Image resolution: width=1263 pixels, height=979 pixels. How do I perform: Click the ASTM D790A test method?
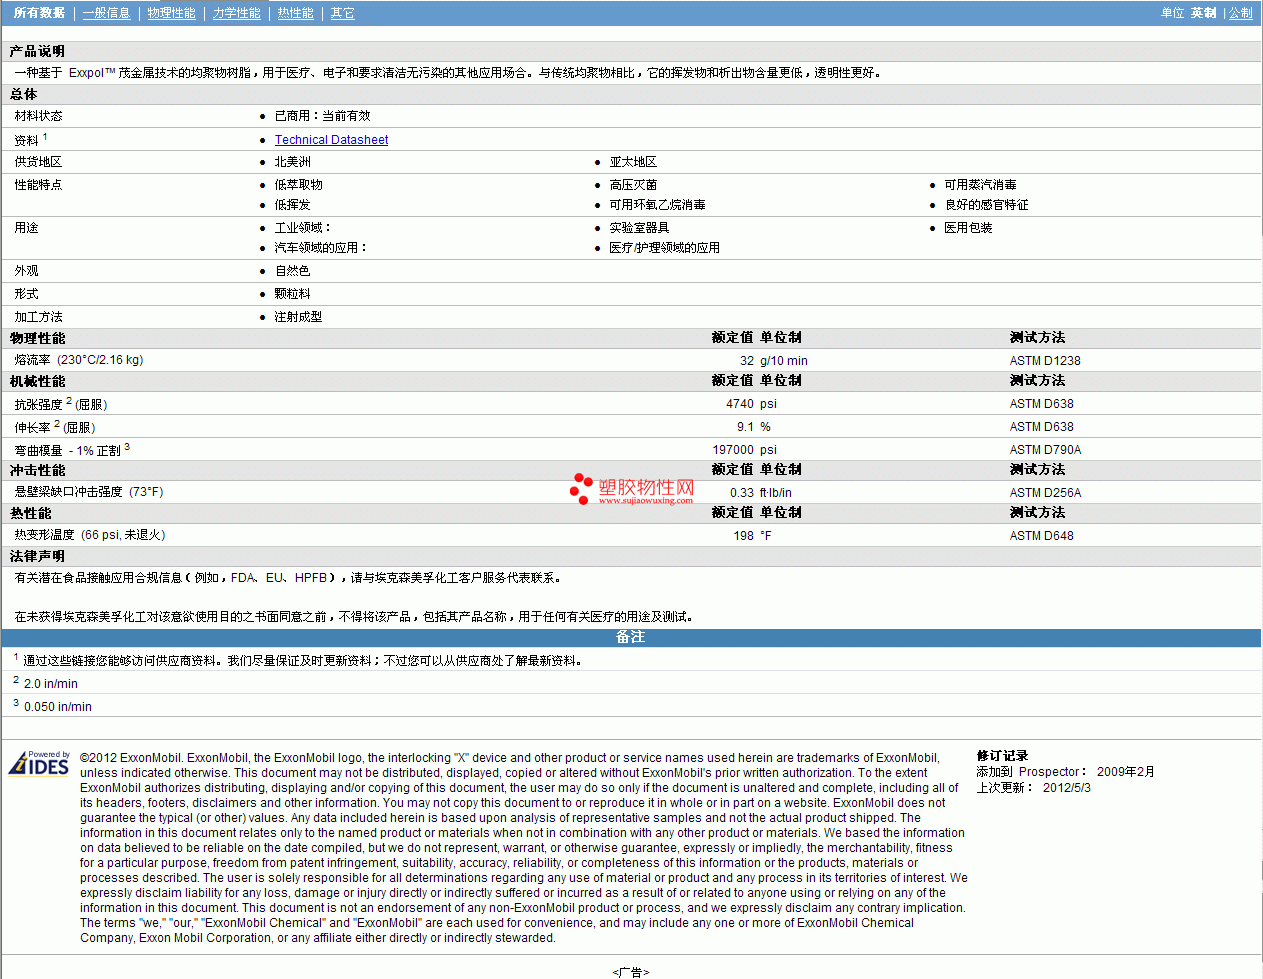[x=1045, y=450]
